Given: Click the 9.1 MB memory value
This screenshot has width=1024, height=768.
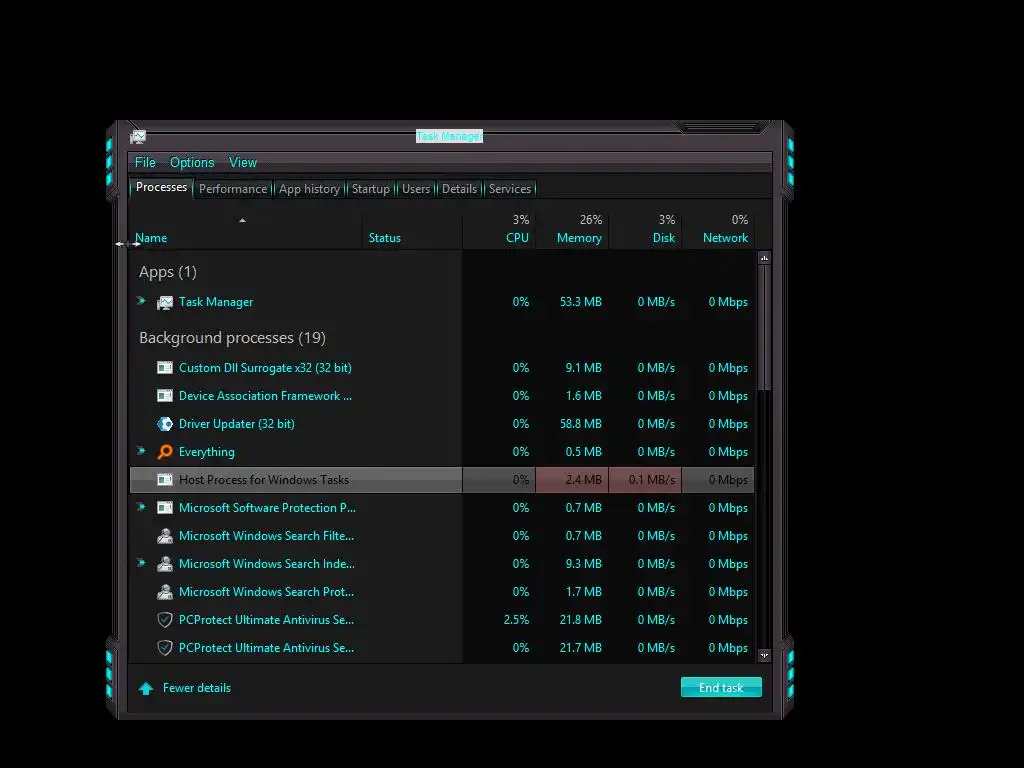Looking at the screenshot, I should point(583,368).
